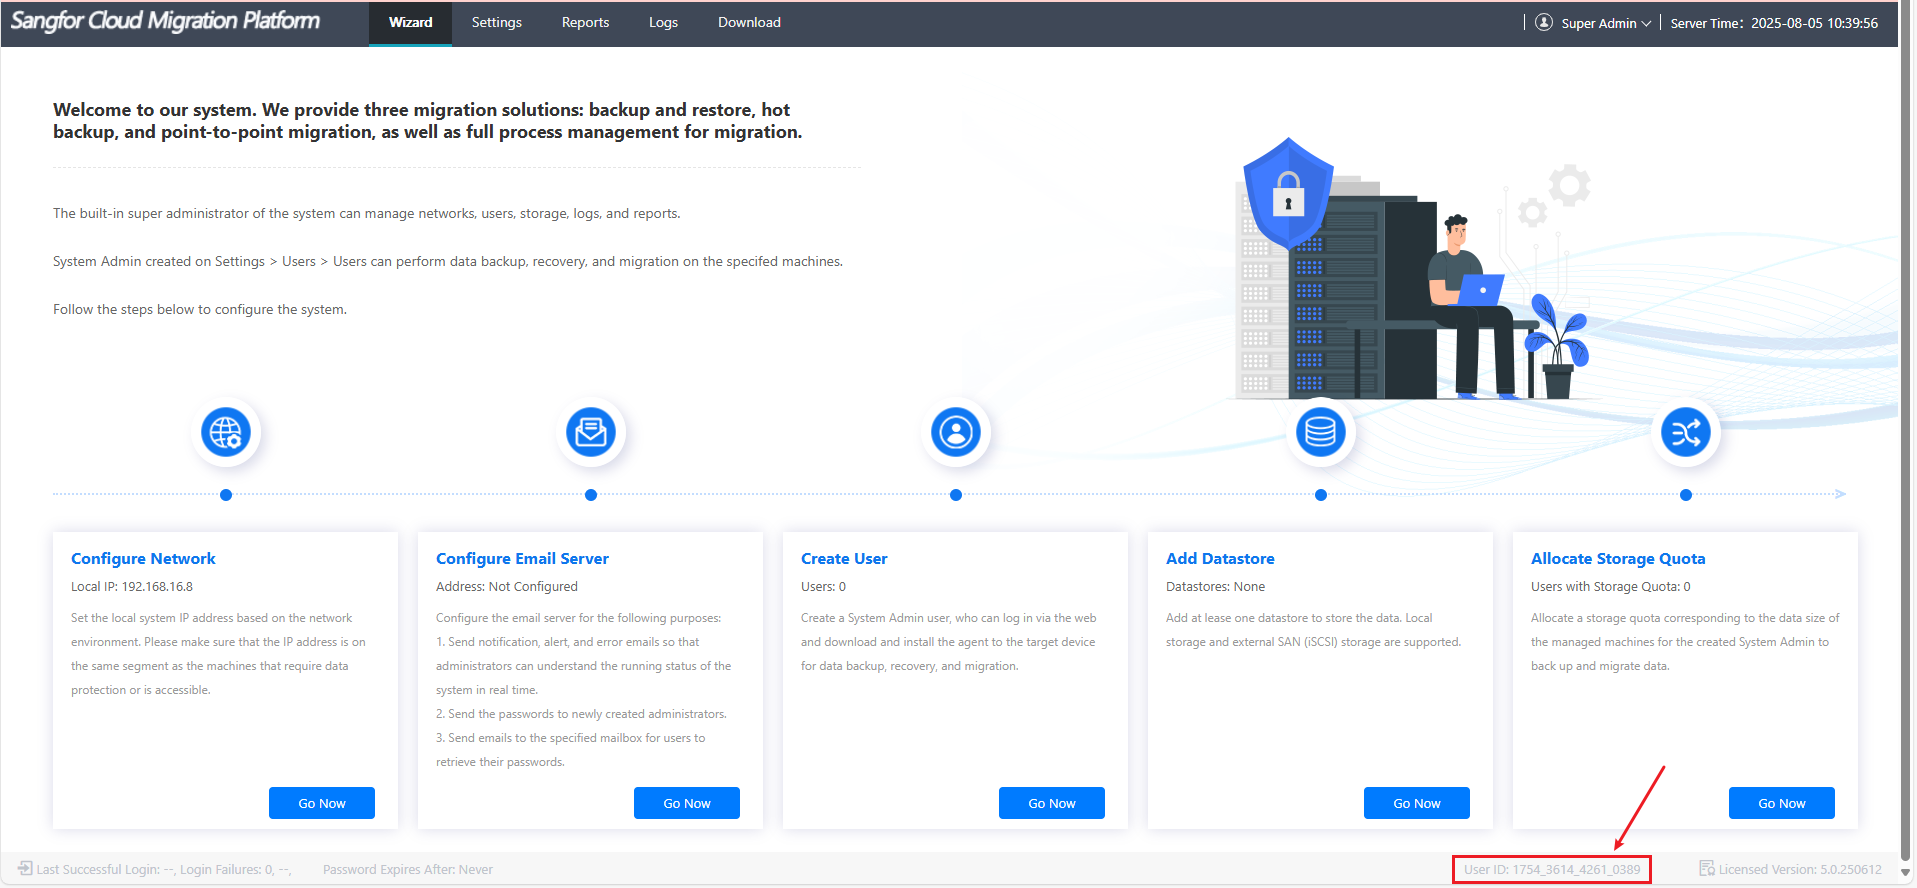The image size is (1917, 888).
Task: Open the Super Admin dropdown menu
Action: (x=1606, y=23)
